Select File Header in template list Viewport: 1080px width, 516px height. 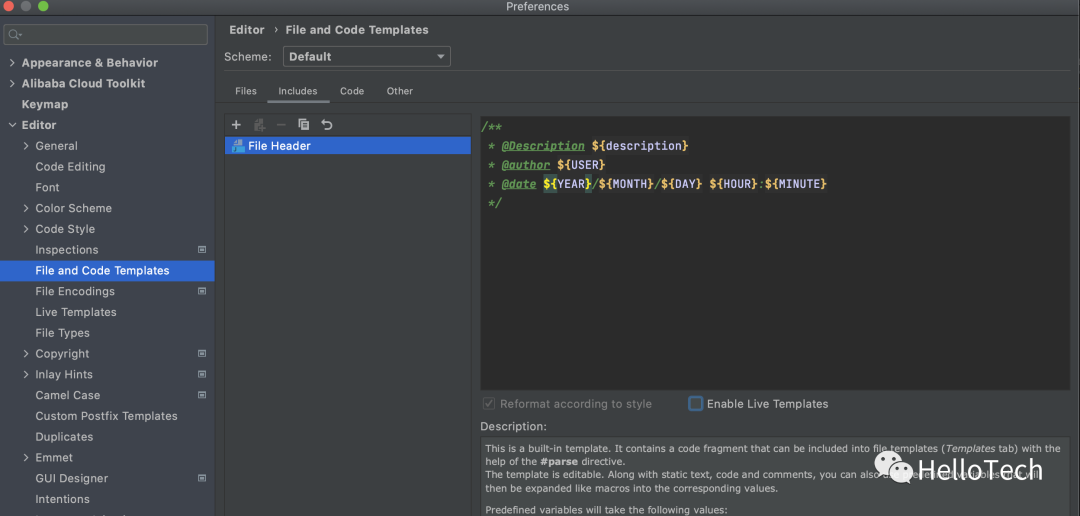279,146
